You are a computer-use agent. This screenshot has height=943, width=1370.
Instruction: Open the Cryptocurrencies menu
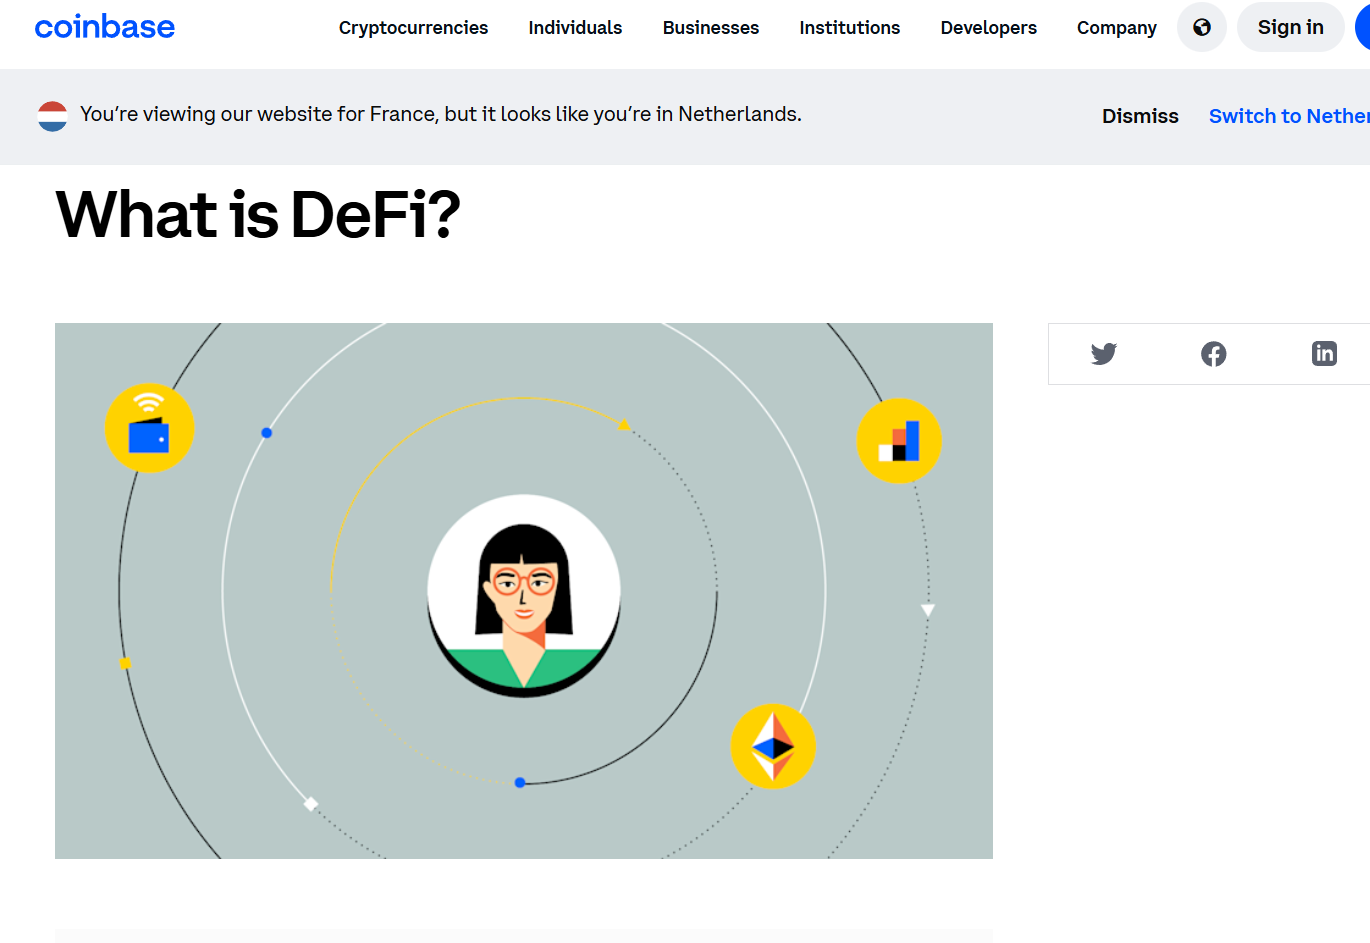413,28
